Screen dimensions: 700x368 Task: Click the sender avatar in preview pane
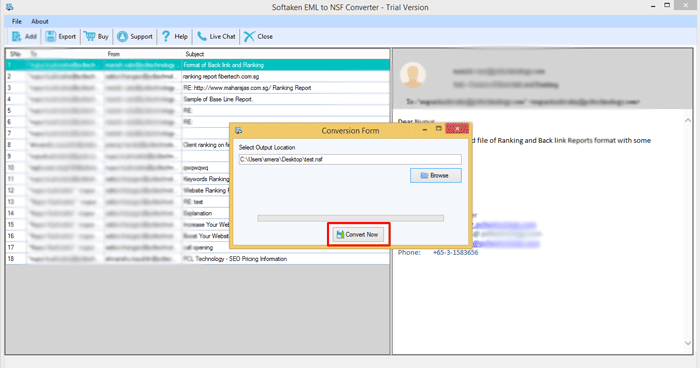pyautogui.click(x=412, y=75)
